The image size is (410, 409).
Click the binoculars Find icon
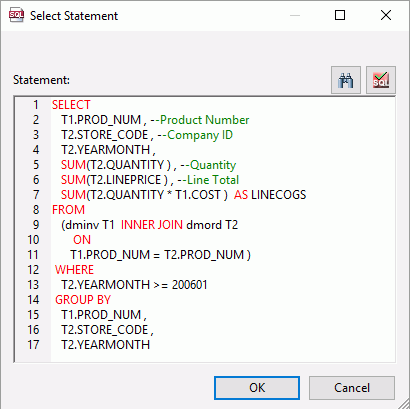346,80
